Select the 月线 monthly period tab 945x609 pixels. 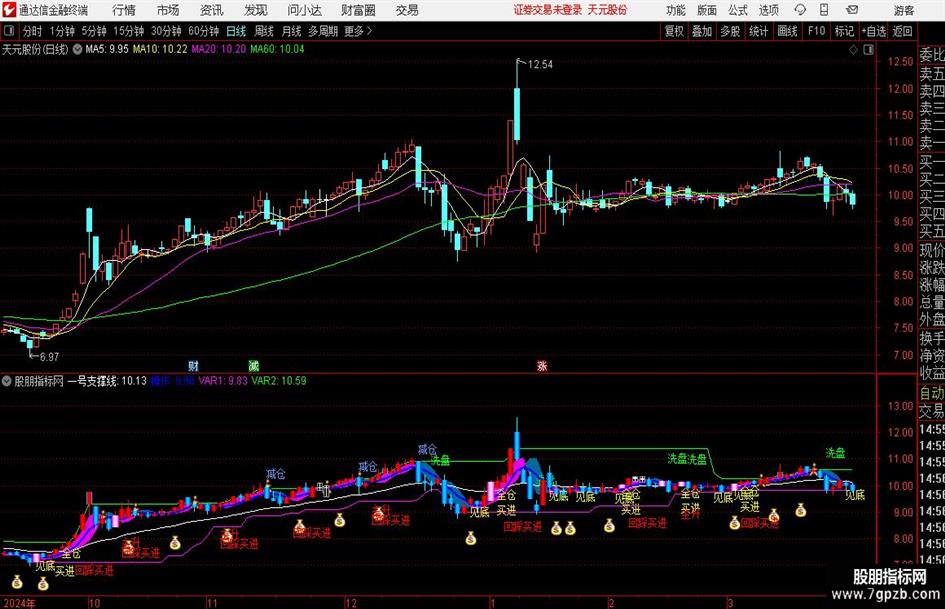pyautogui.click(x=292, y=31)
